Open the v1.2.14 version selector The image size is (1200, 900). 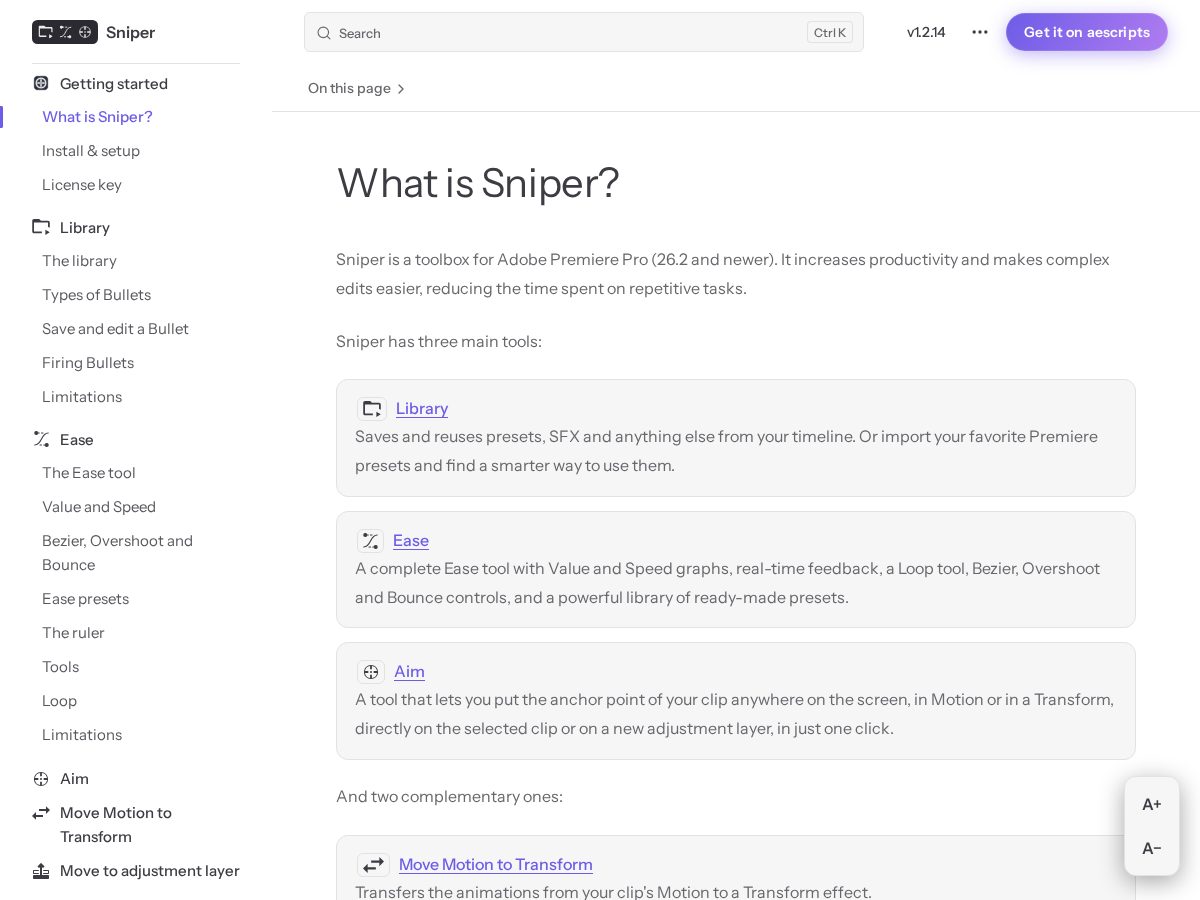point(926,32)
